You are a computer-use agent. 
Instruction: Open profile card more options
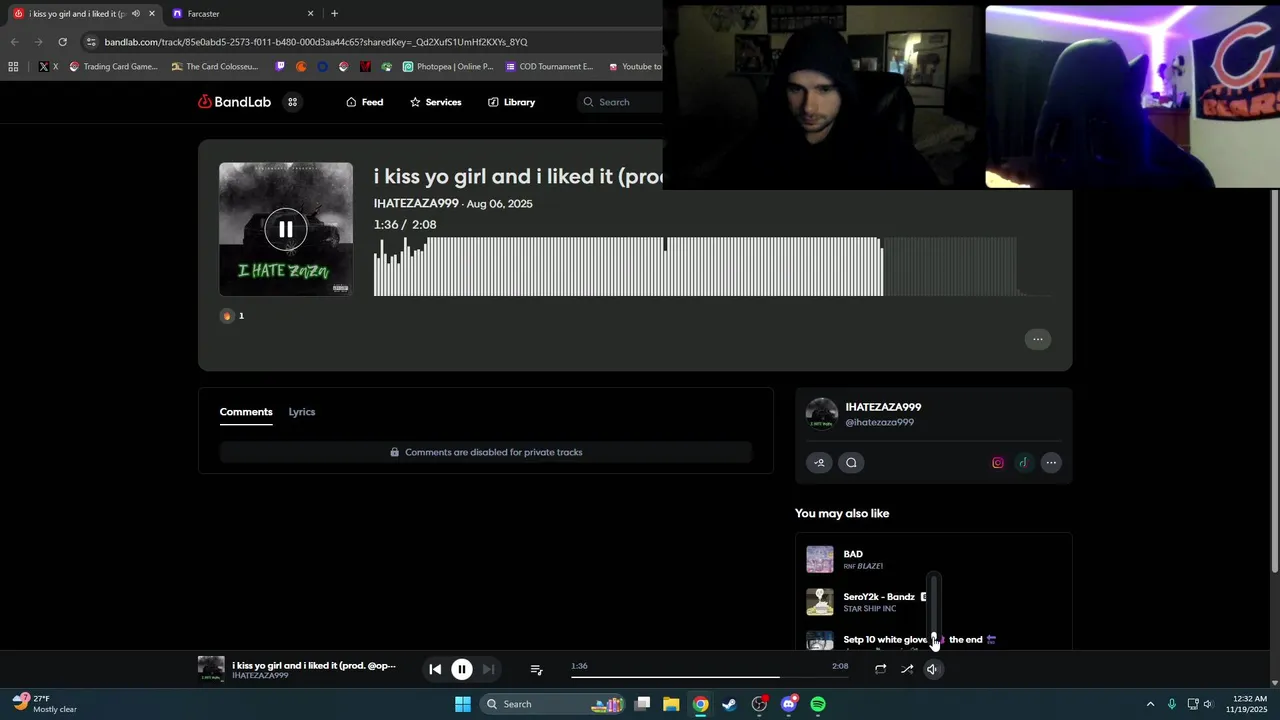pos(1051,463)
